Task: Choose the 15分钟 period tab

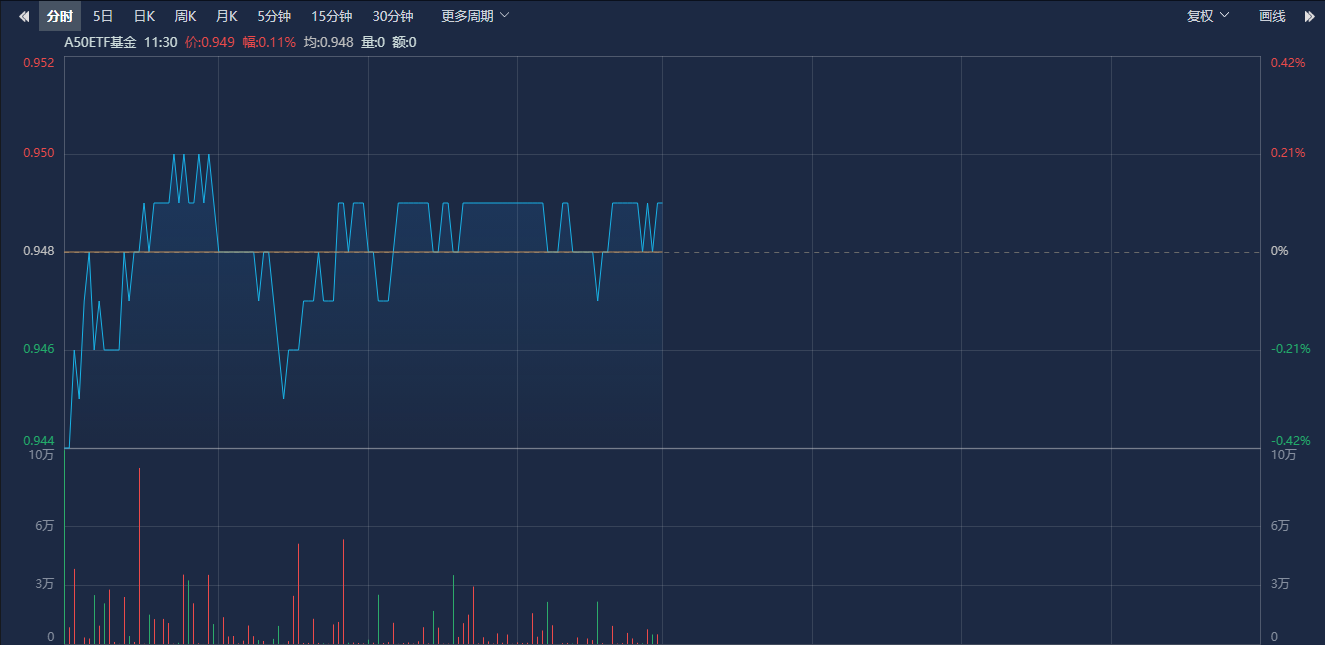Action: coord(331,16)
